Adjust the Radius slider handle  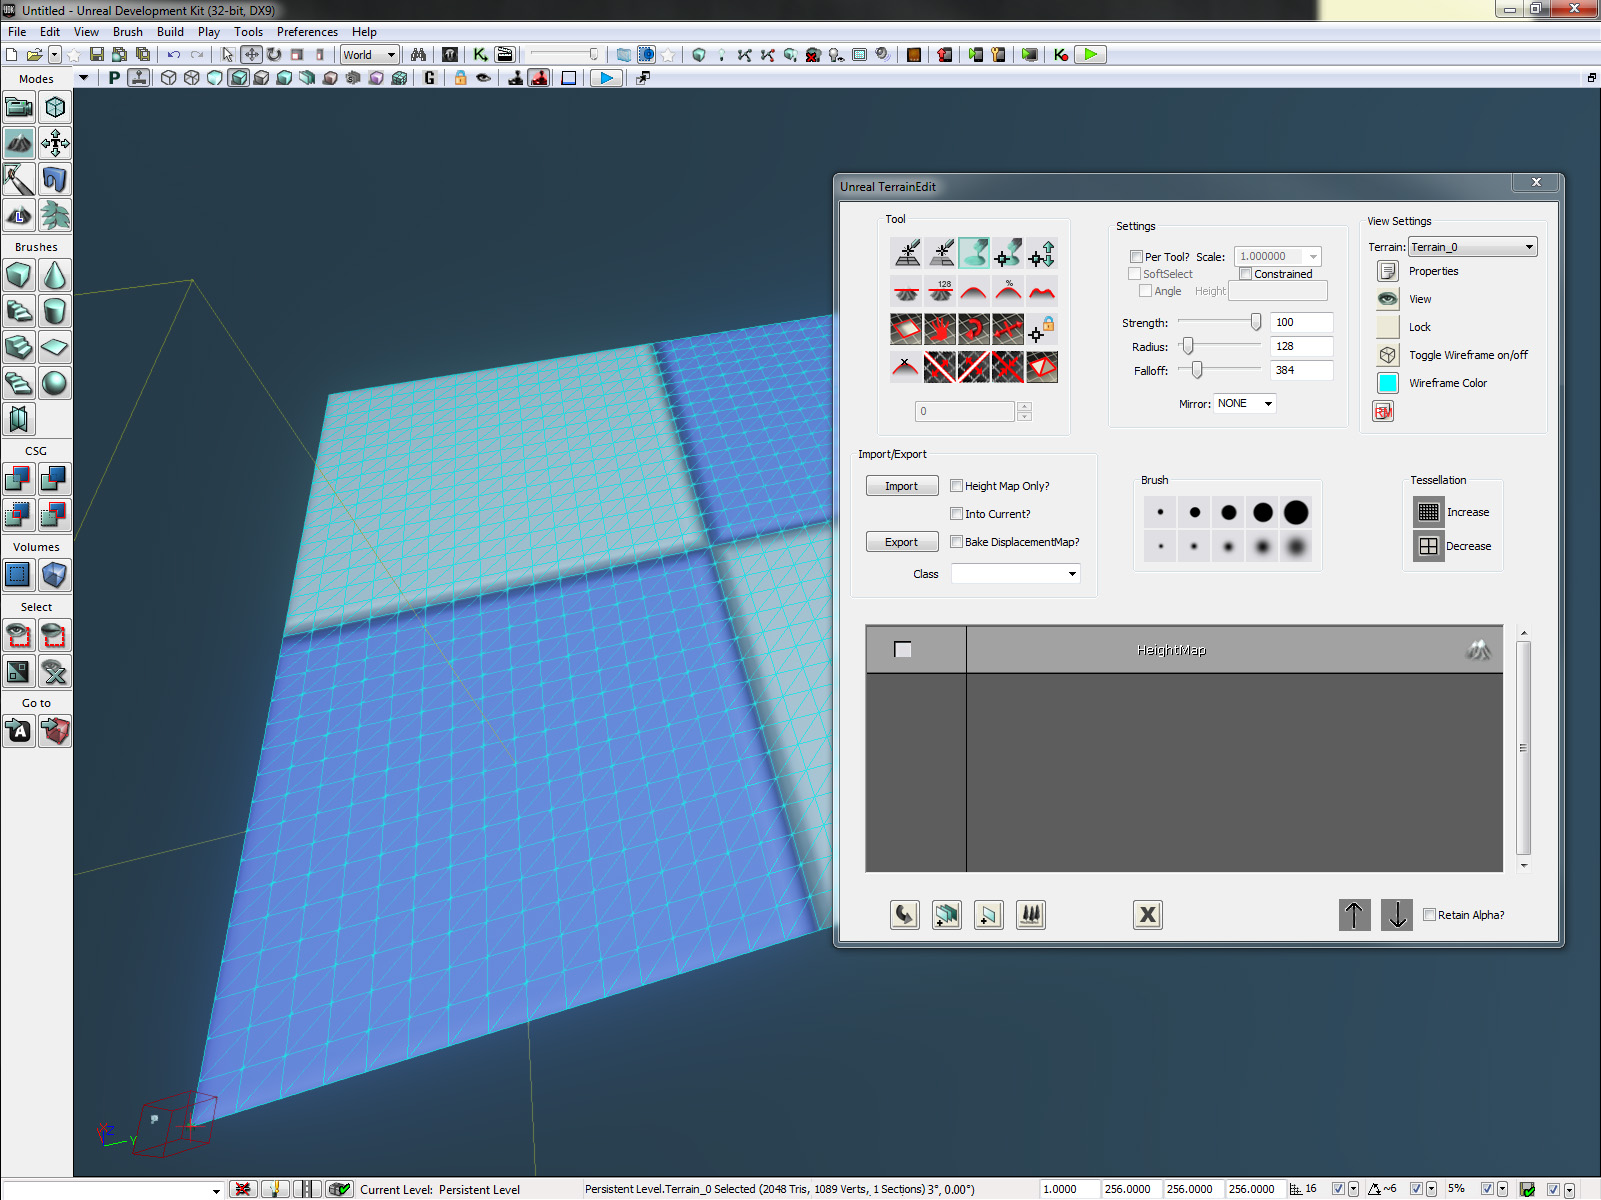pyautogui.click(x=1188, y=346)
